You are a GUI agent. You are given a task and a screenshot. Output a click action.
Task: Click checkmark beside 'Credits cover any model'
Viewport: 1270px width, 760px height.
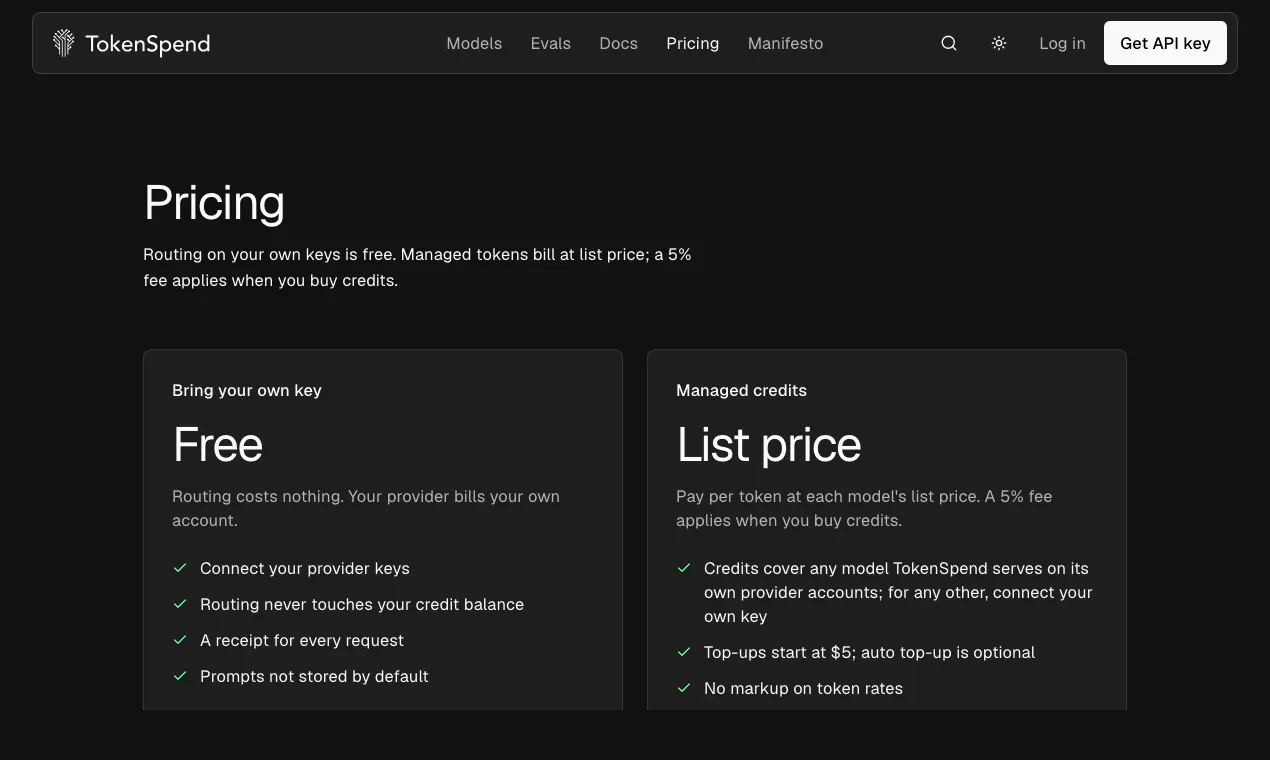(684, 568)
